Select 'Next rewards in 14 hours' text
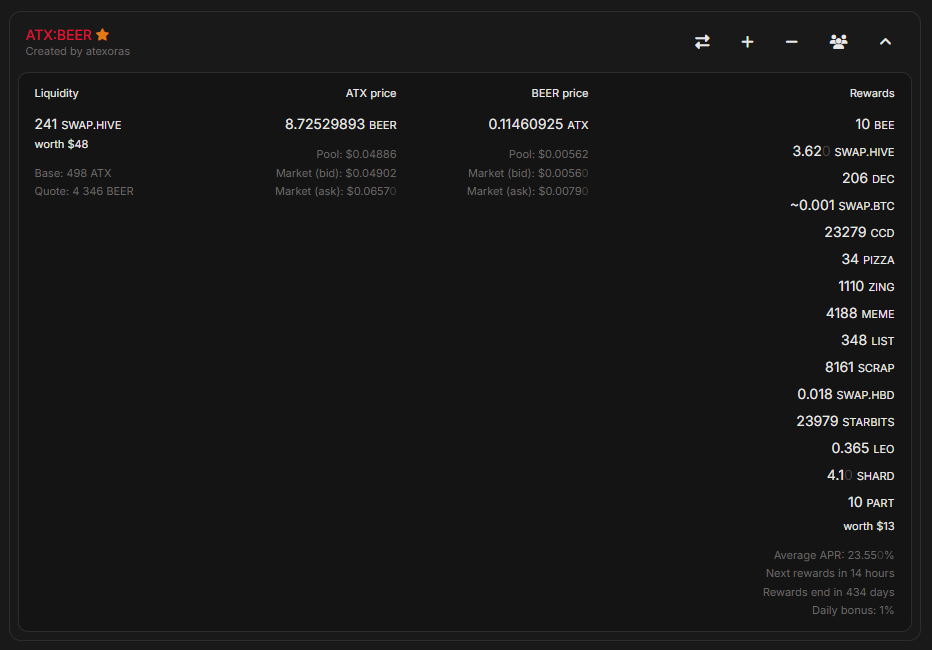Screen dimensions: 932x650 (x=830, y=573)
